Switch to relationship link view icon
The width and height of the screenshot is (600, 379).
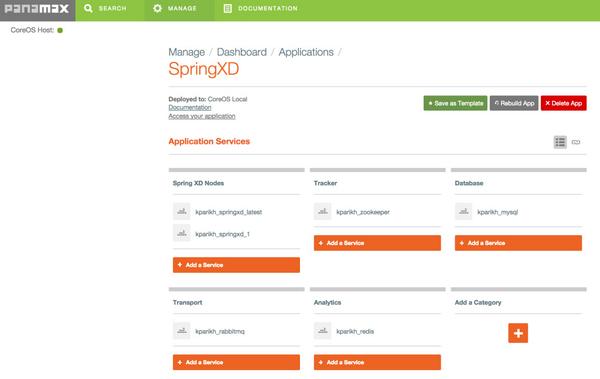coord(576,142)
